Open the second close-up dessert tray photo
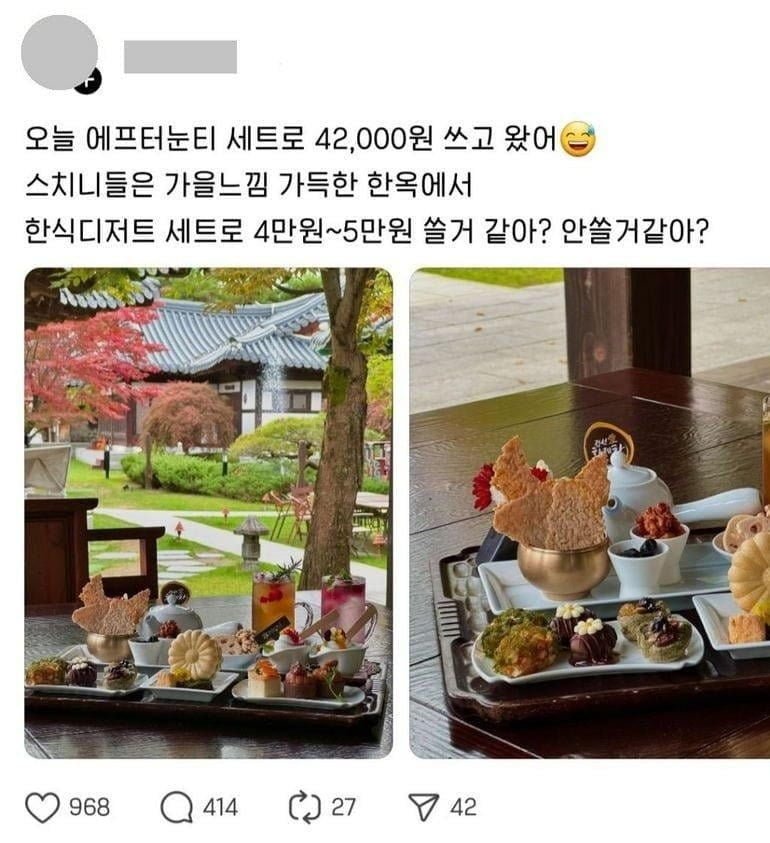This screenshot has height=843, width=770. [x=590, y=513]
